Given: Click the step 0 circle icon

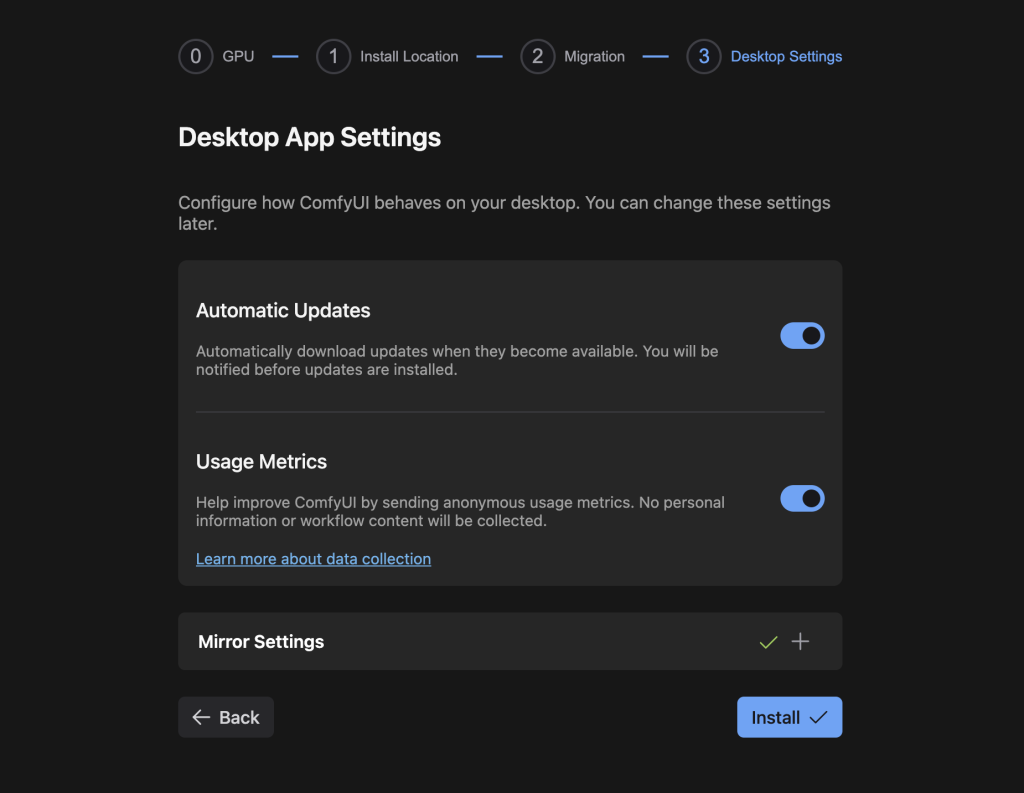Looking at the screenshot, I should pos(196,57).
